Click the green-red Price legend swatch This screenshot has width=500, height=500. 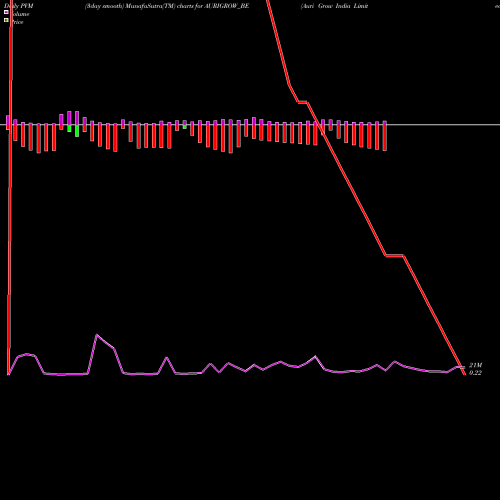[6, 20]
